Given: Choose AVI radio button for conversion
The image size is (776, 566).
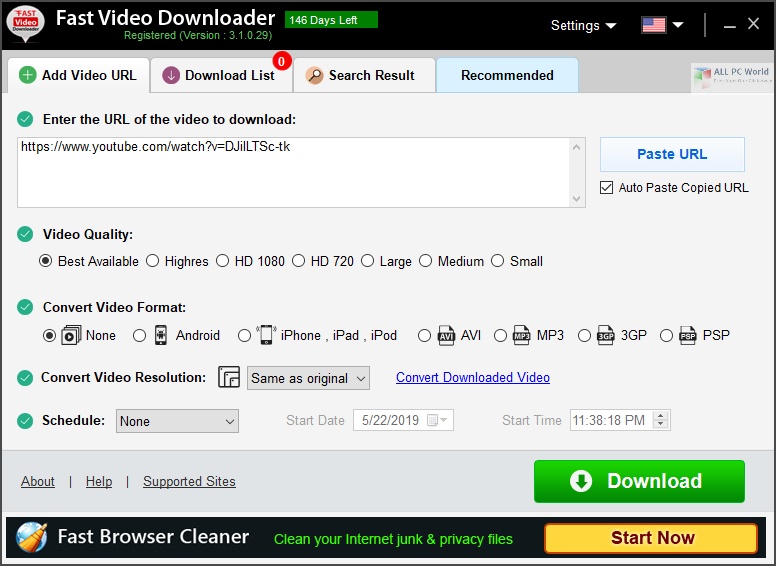Looking at the screenshot, I should pyautogui.click(x=424, y=335).
